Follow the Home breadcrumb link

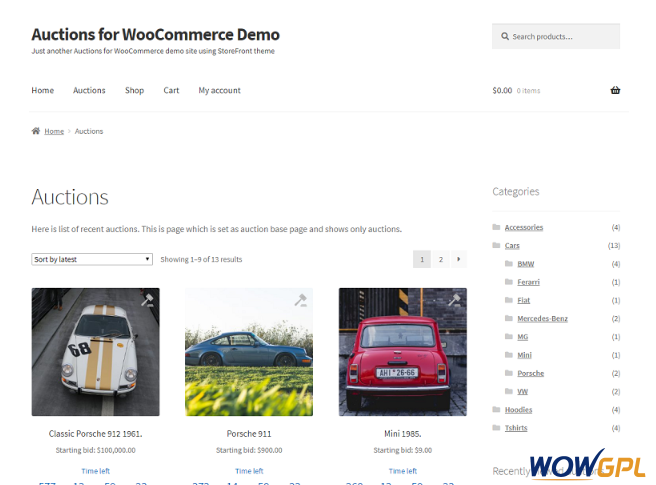(x=54, y=131)
